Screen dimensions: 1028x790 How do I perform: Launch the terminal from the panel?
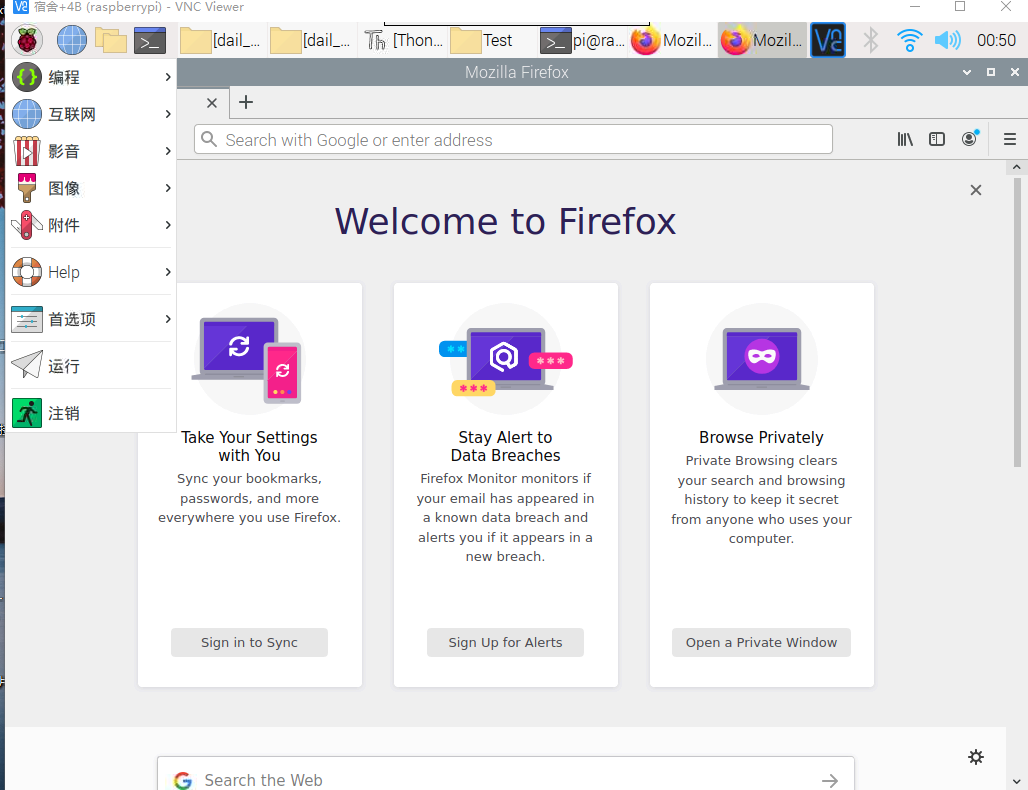click(150, 40)
